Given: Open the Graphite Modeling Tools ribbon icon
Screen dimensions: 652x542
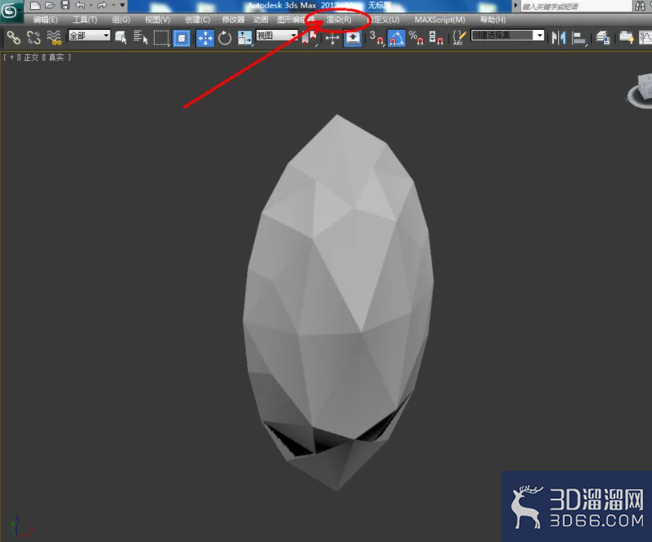Looking at the screenshot, I should [x=626, y=38].
